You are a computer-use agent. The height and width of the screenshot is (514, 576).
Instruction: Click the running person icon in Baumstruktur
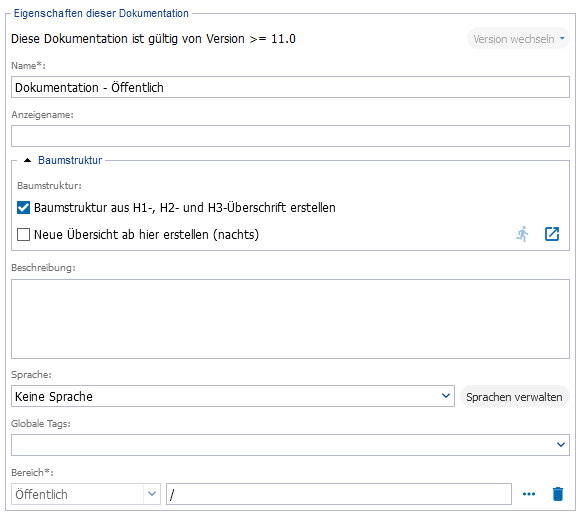click(522, 234)
